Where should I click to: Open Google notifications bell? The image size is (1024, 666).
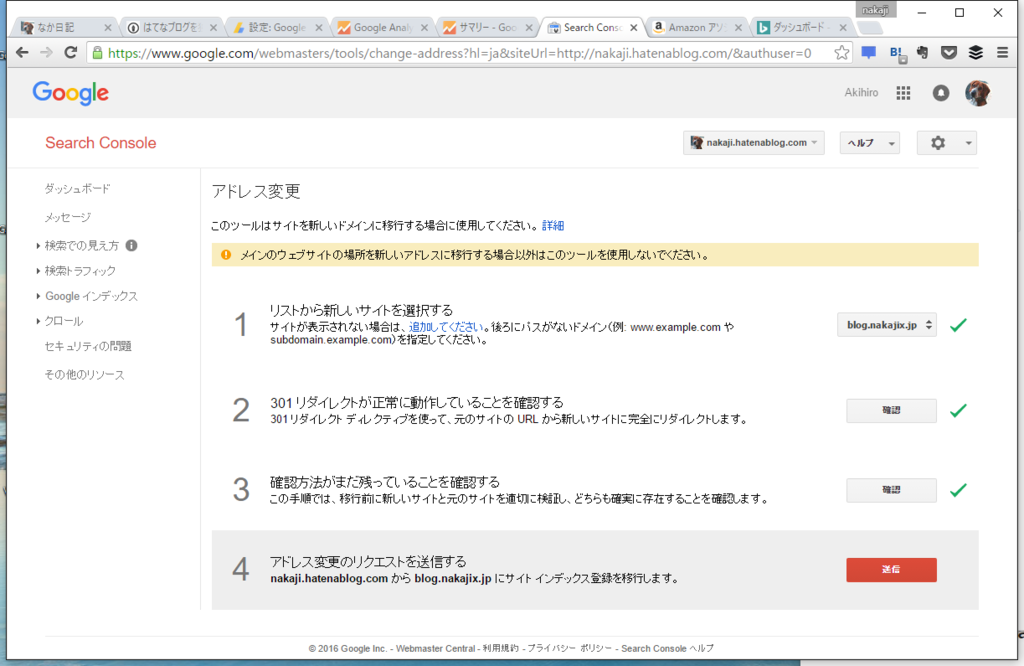click(x=940, y=93)
